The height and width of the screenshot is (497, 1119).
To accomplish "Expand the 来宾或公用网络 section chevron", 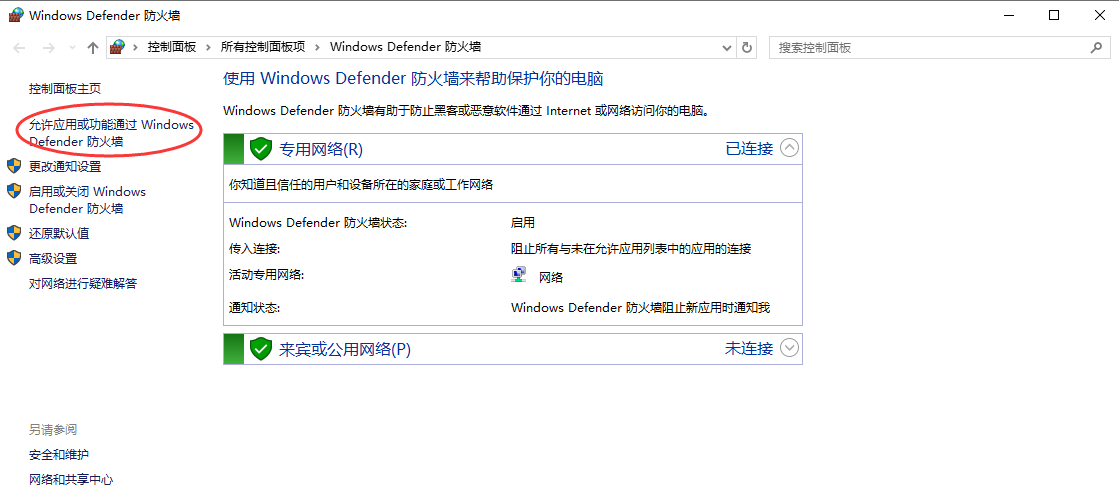I will [x=789, y=348].
